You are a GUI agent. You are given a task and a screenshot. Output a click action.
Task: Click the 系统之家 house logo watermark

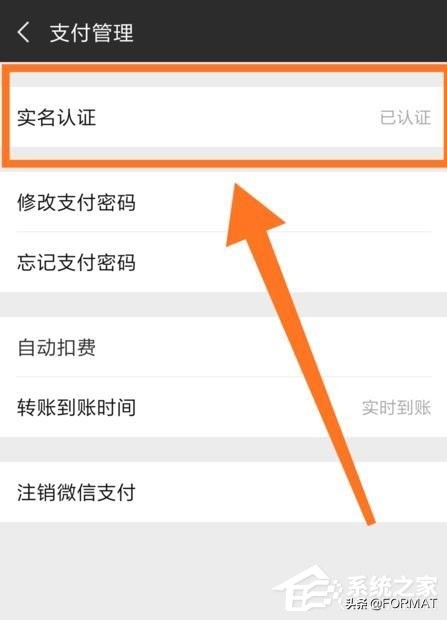pos(309,589)
